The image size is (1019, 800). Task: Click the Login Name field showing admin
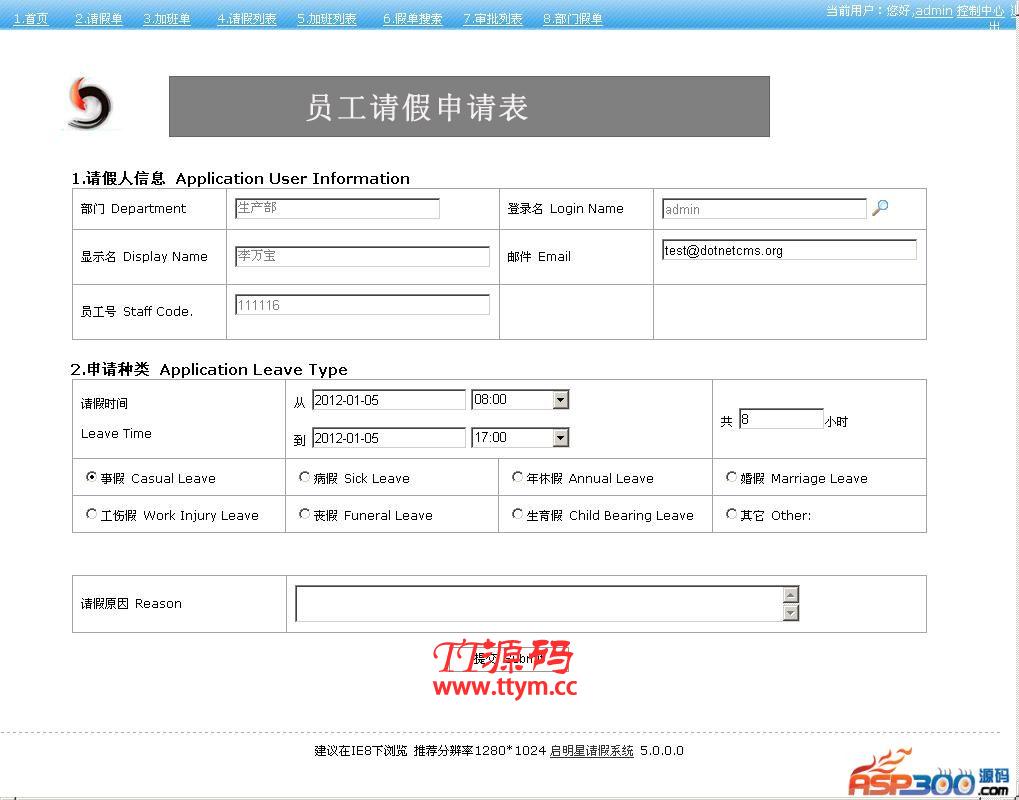point(764,209)
